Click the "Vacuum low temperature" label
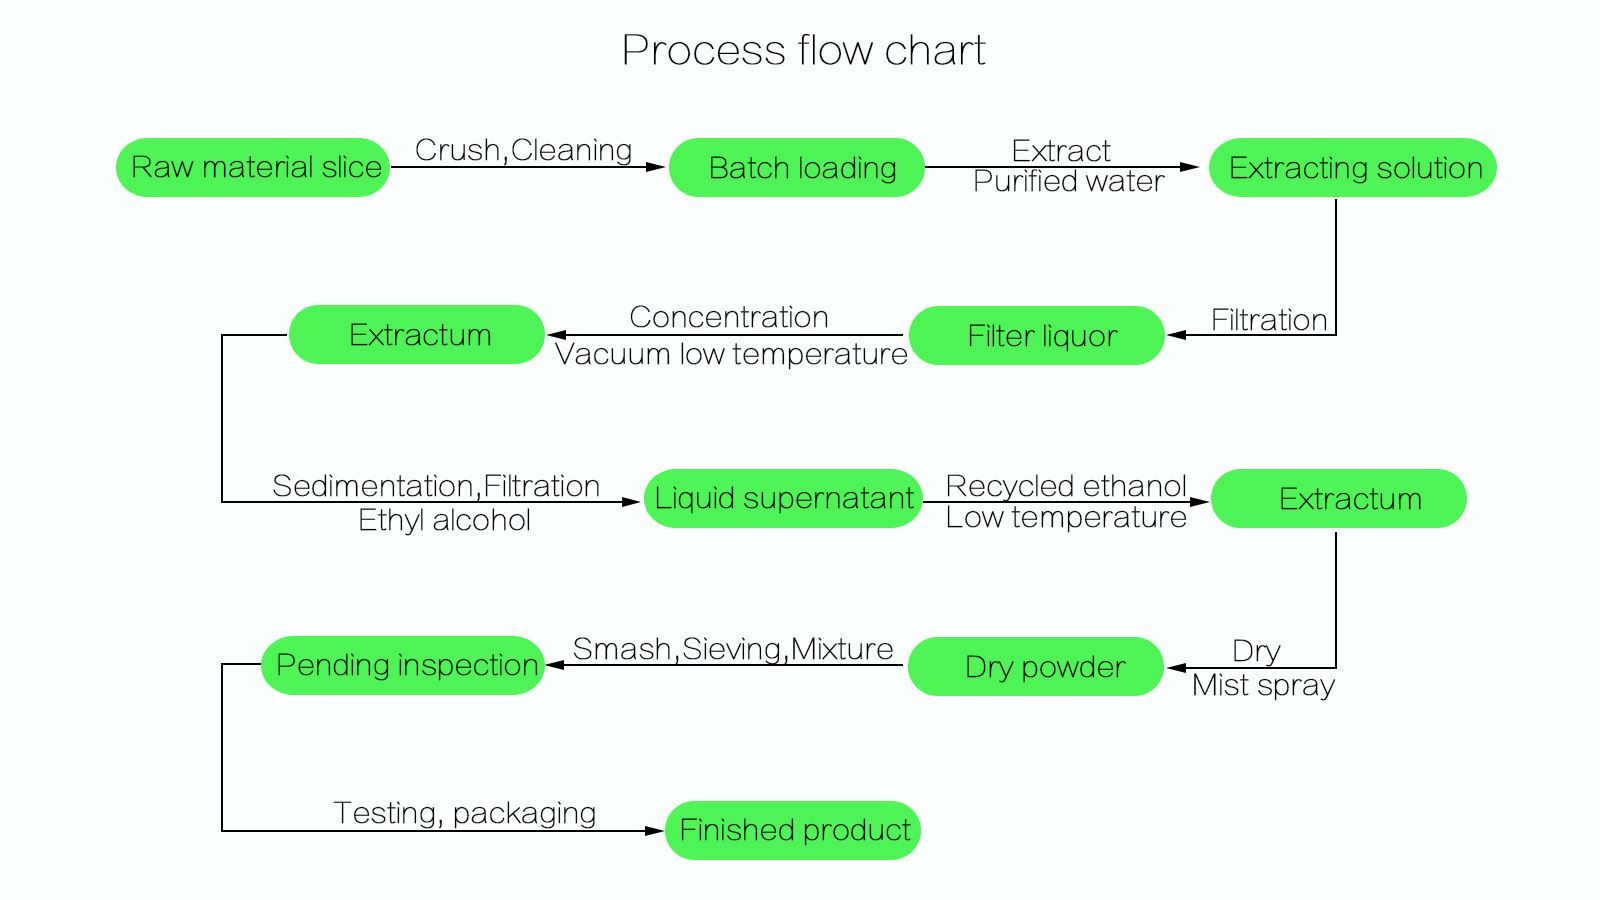Viewport: 1600px width, 900px height. [x=731, y=354]
